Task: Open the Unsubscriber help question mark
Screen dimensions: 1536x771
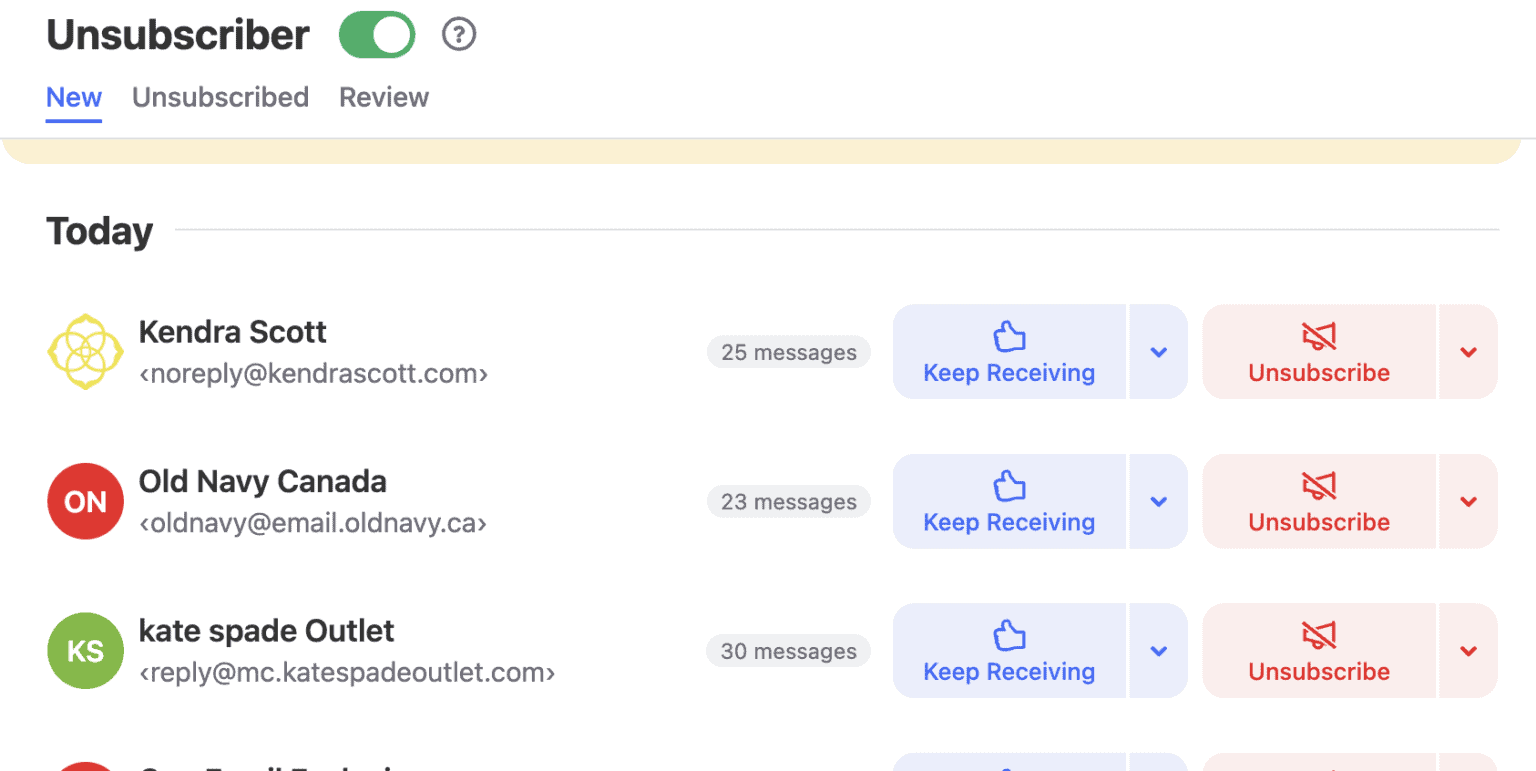Action: coord(459,33)
